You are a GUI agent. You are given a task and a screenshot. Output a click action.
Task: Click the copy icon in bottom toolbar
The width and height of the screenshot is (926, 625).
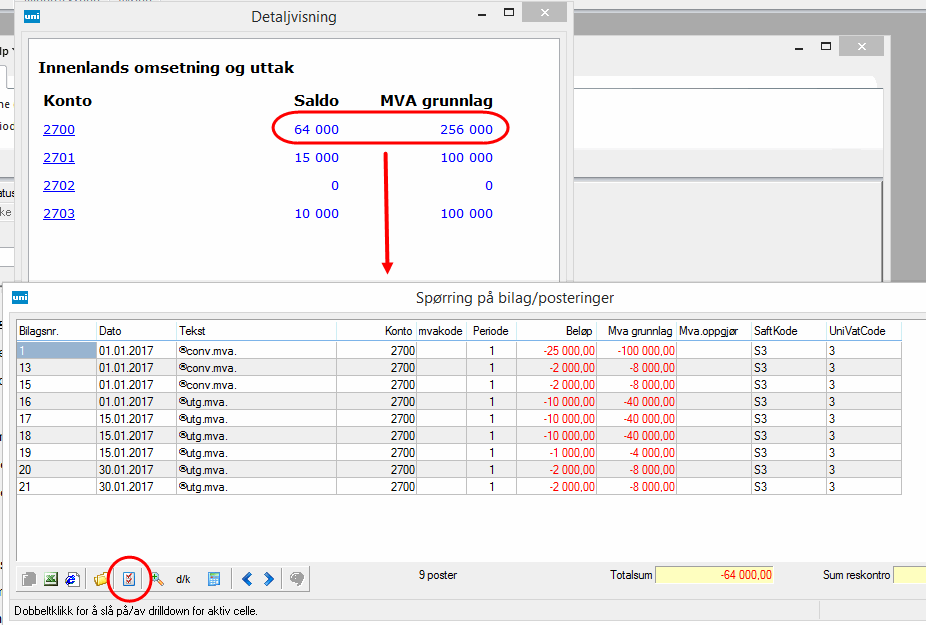[29, 578]
